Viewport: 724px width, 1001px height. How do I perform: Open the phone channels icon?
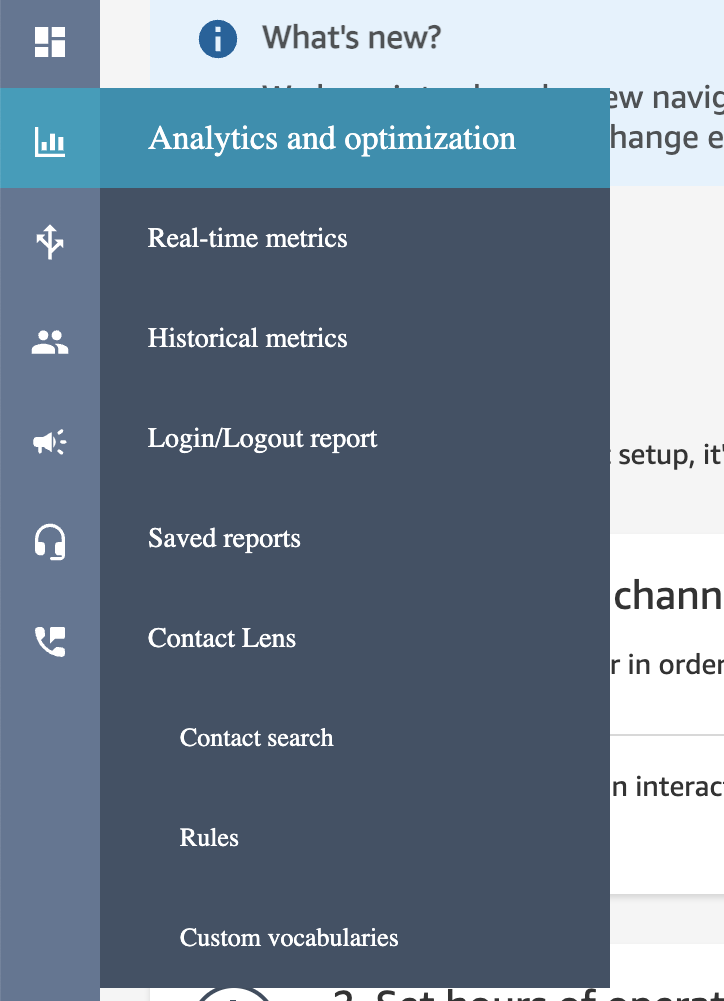[49, 641]
